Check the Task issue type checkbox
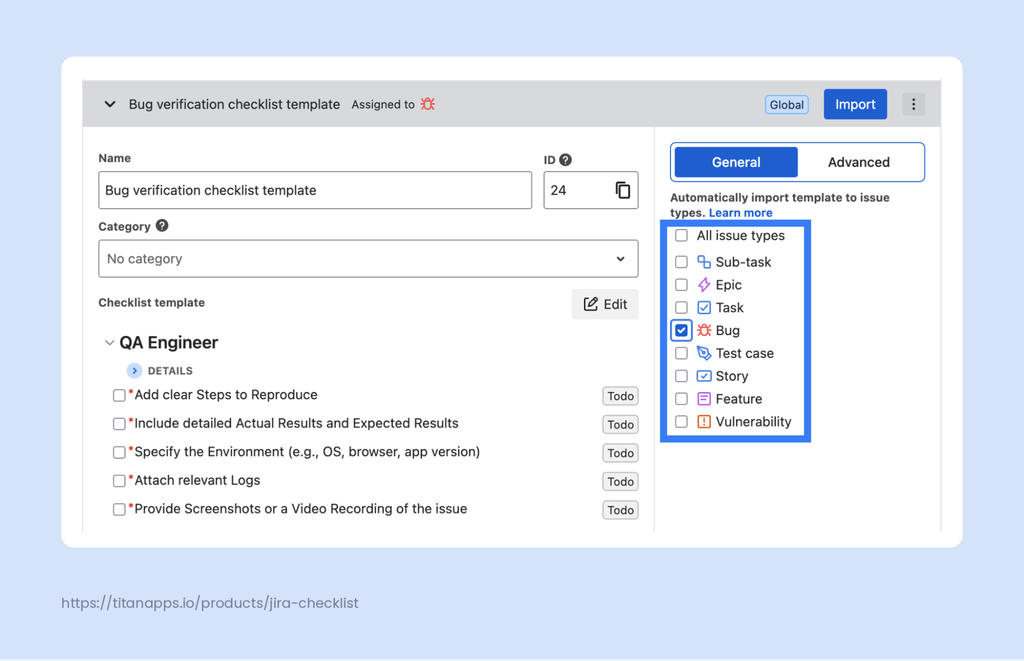1024x661 pixels. point(681,308)
